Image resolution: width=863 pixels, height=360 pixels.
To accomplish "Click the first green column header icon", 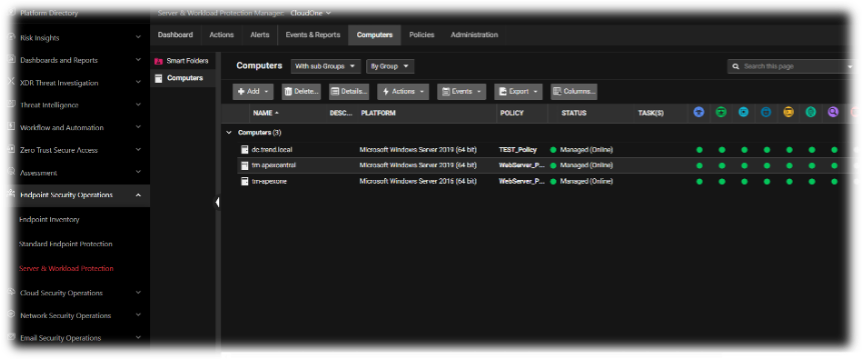I will (x=721, y=112).
